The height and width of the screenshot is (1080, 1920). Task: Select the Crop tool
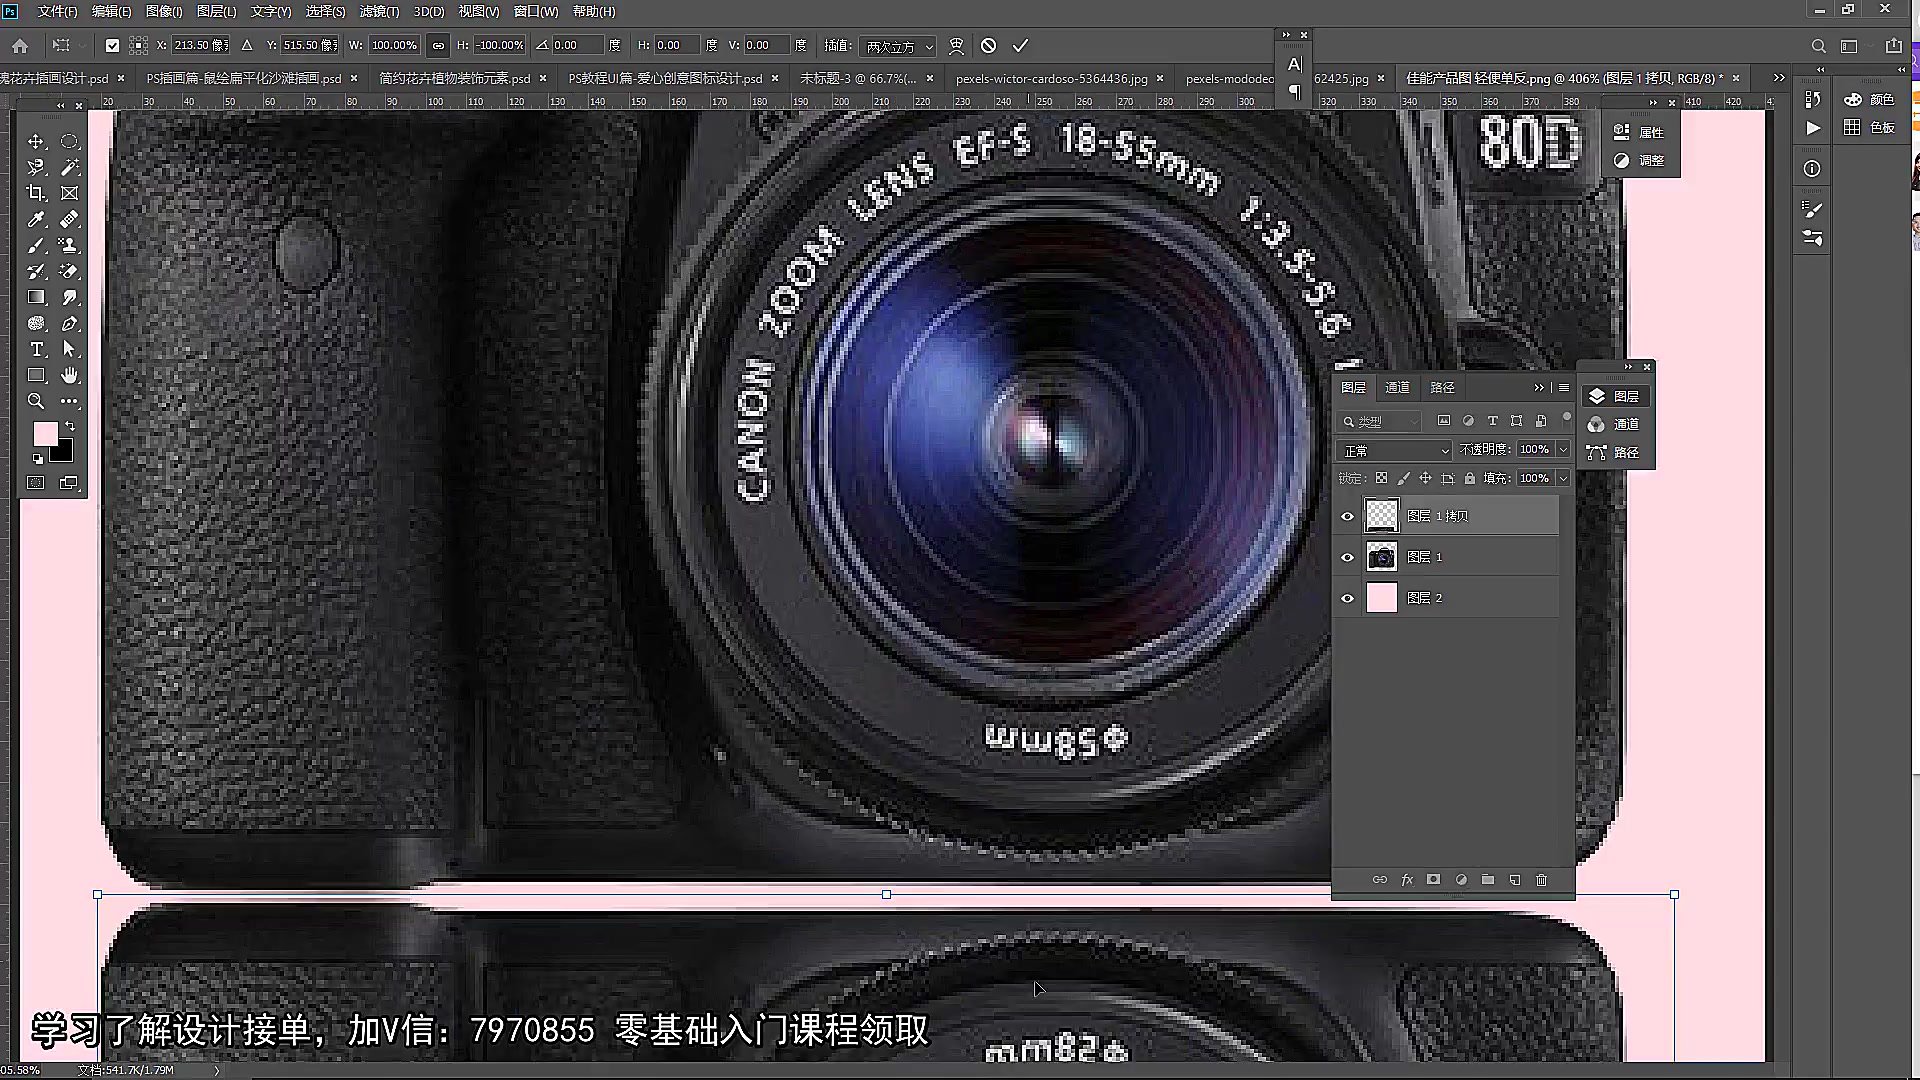tap(36, 193)
